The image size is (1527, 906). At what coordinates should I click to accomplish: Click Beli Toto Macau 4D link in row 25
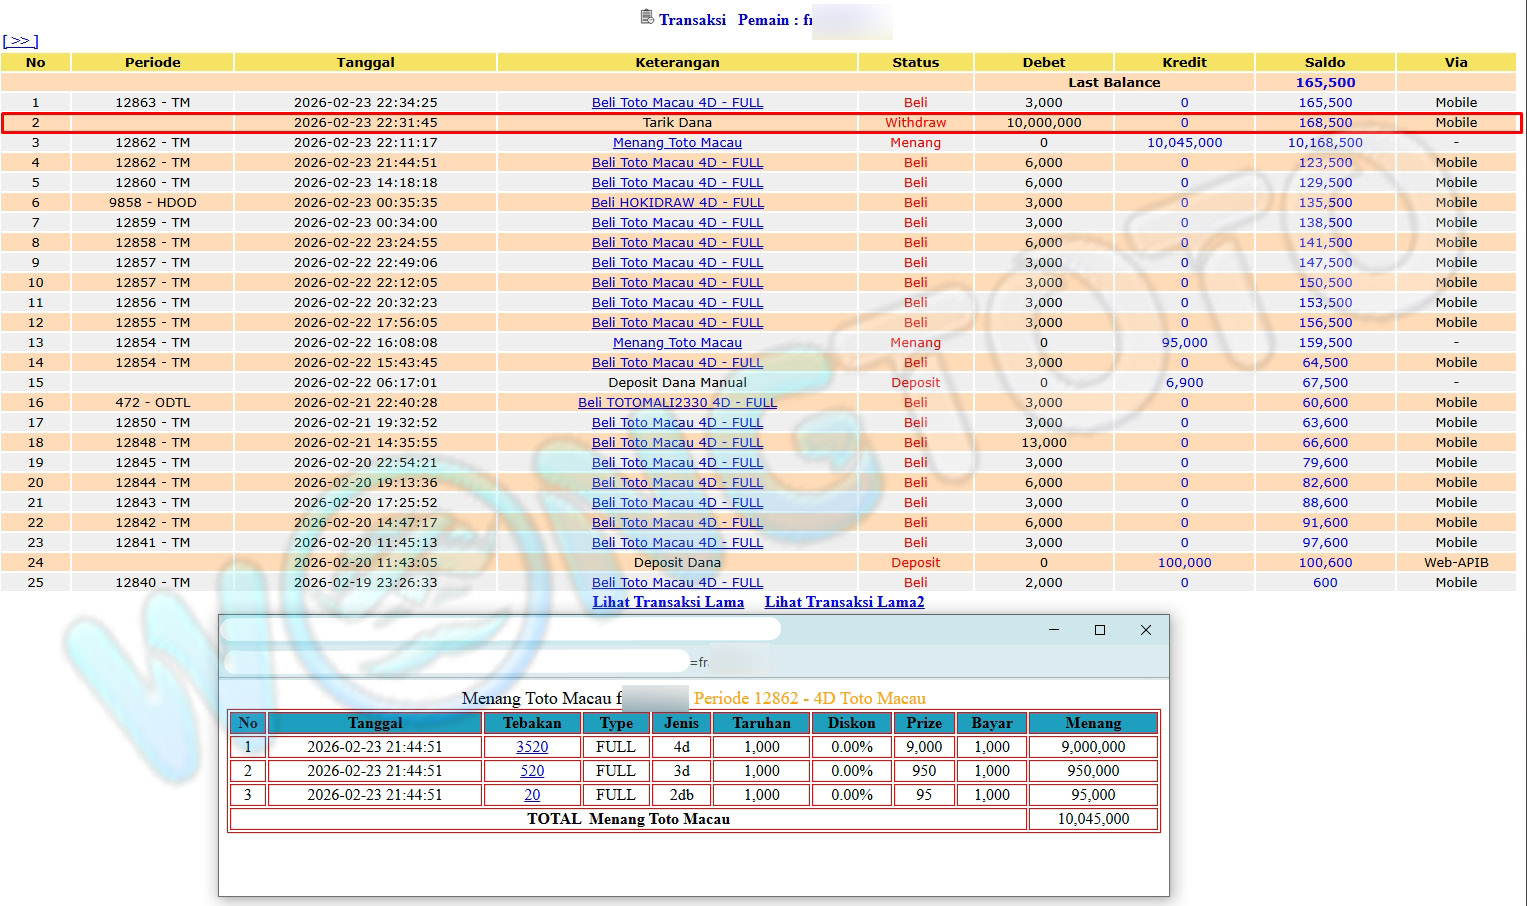tap(677, 583)
